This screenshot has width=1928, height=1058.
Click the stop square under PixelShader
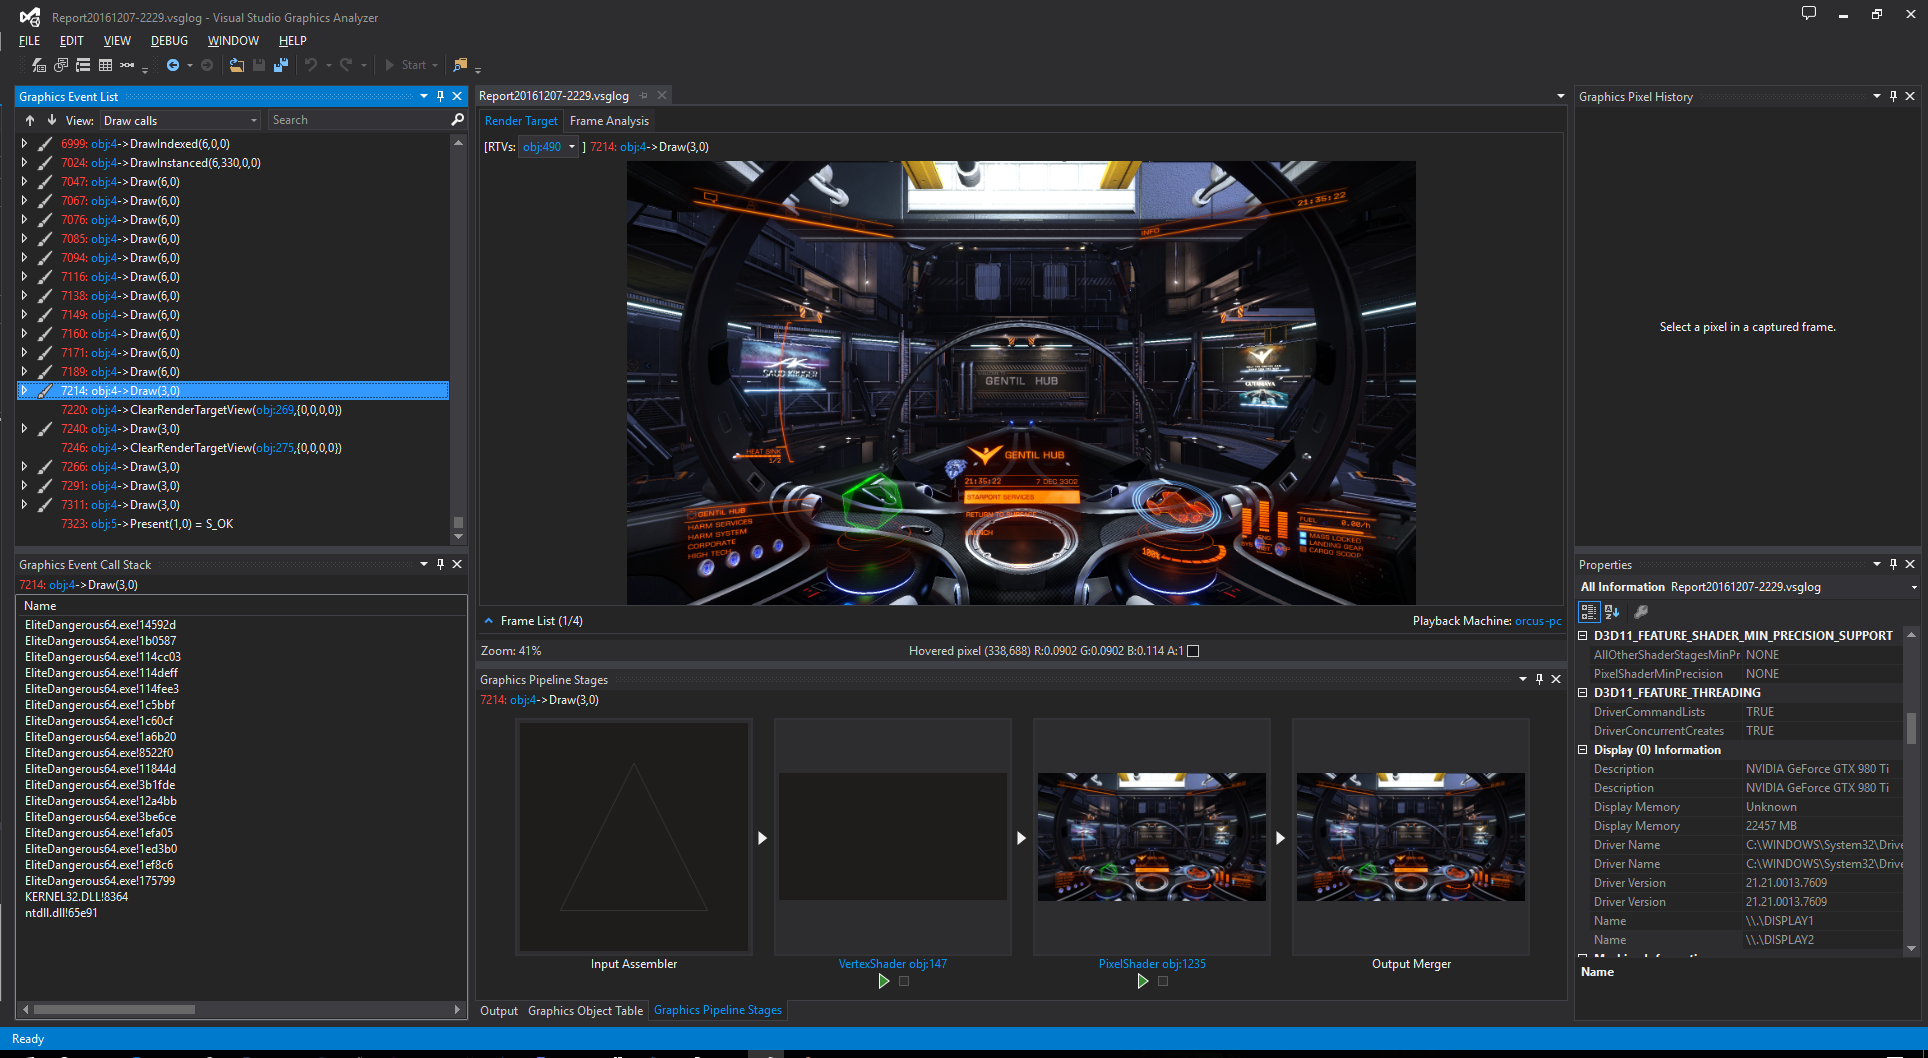point(1163,981)
